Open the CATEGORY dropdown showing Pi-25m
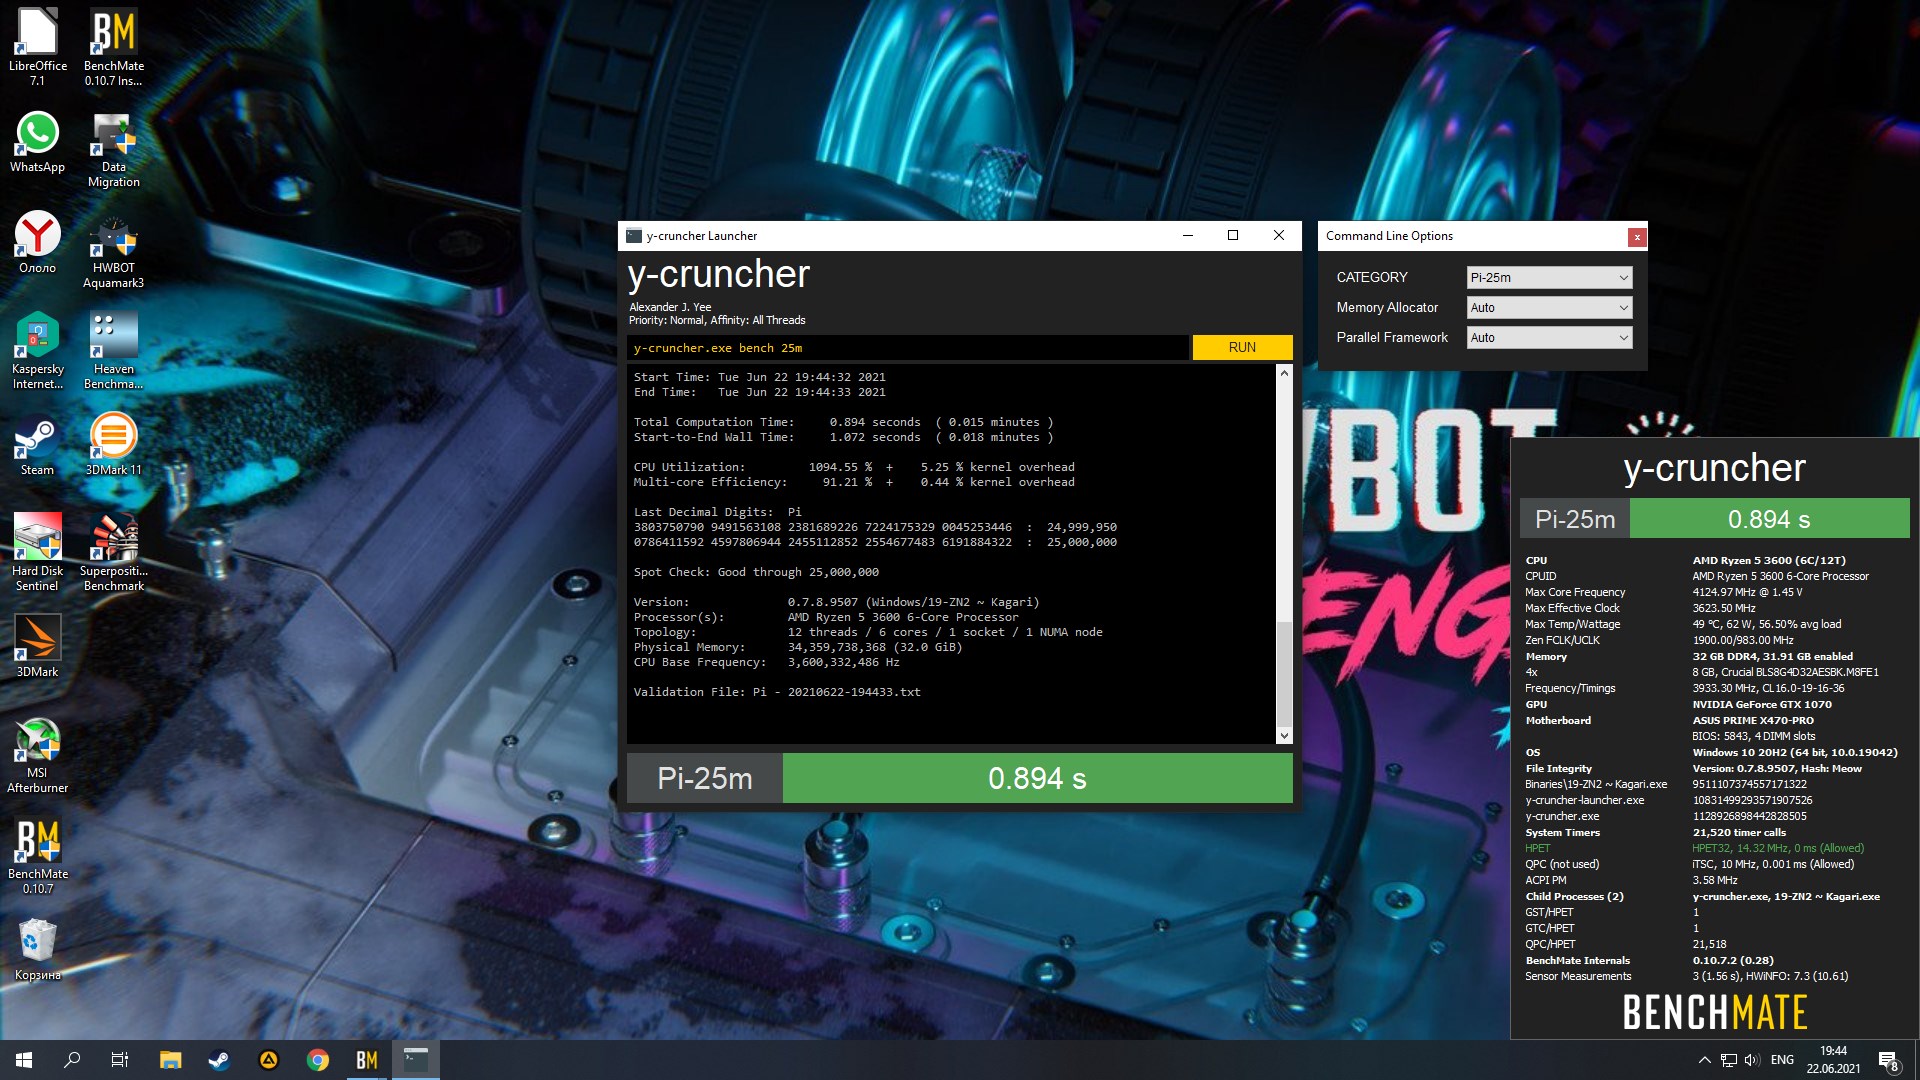This screenshot has height=1080, width=1920. 1549,277
